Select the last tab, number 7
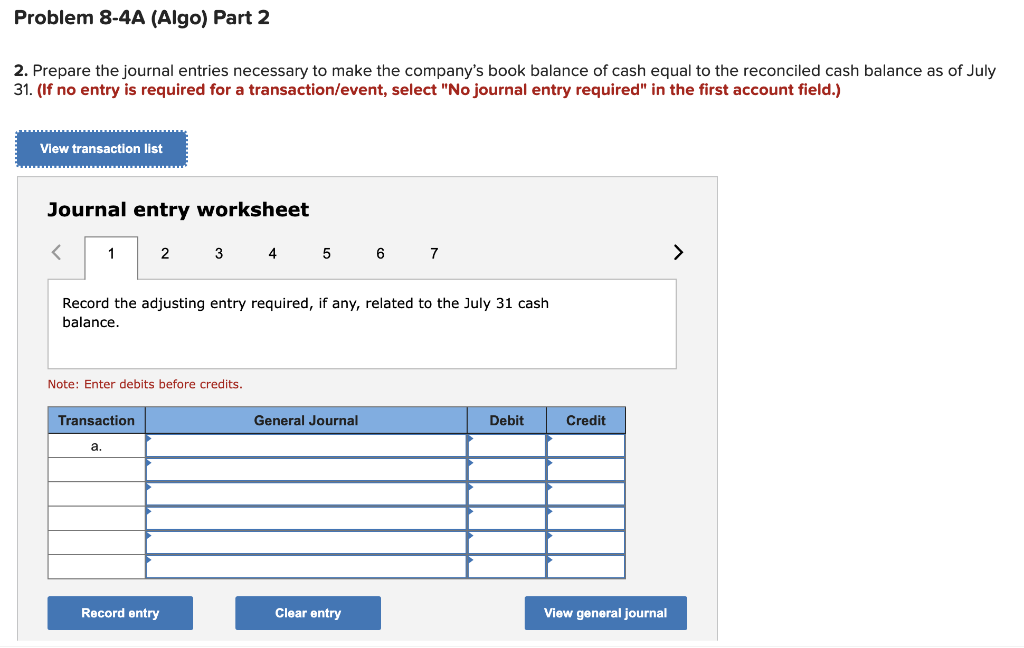This screenshot has height=648, width=1024. (434, 254)
